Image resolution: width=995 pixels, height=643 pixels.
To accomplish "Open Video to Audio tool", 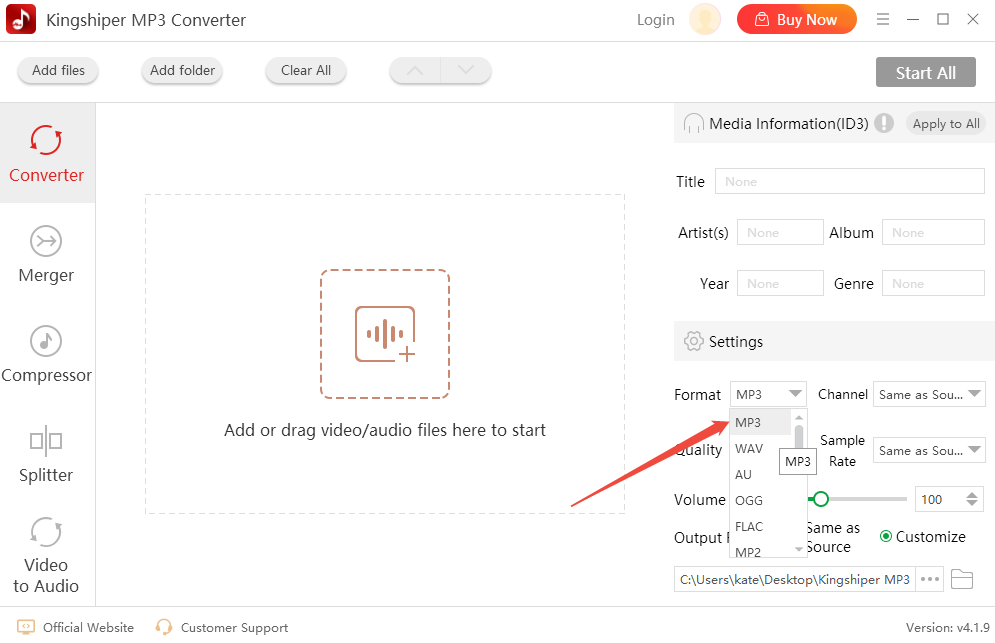I will [46, 554].
